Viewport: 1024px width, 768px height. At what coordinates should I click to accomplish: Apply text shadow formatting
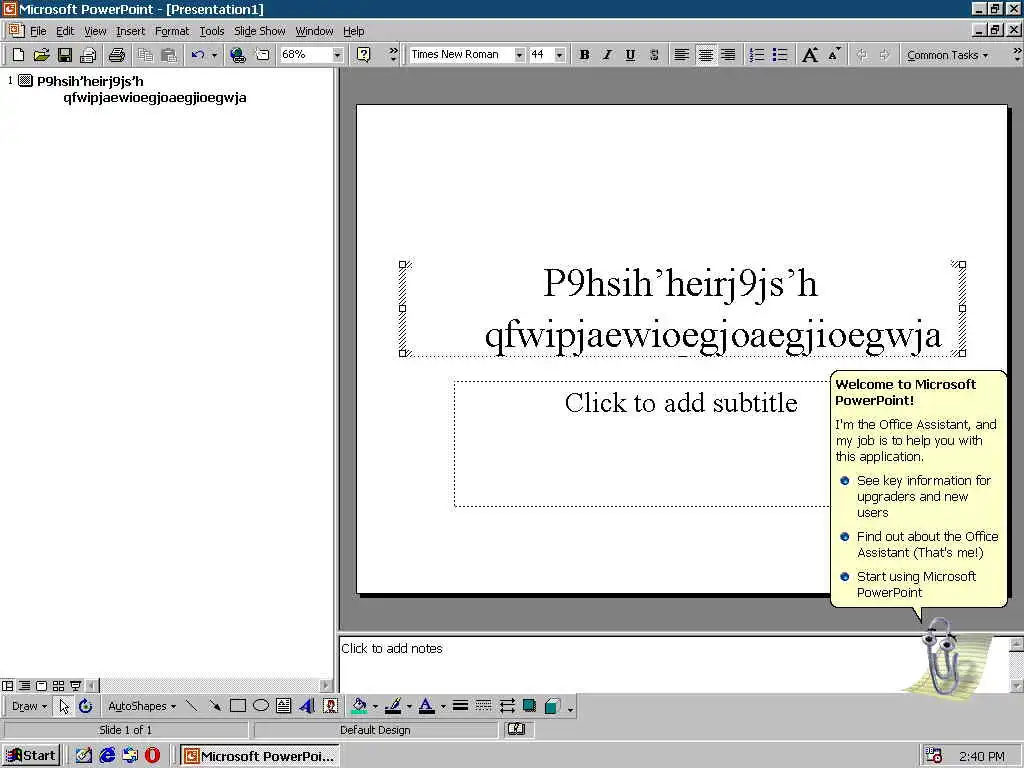click(654, 55)
